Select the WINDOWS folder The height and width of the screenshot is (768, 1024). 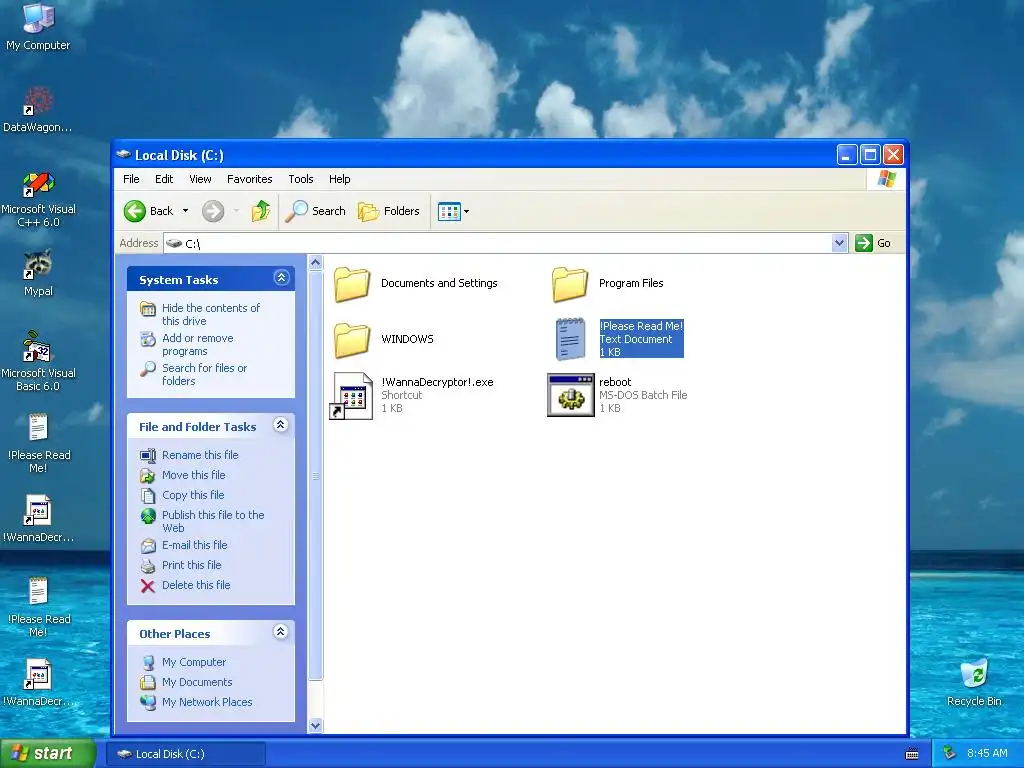pos(383,339)
